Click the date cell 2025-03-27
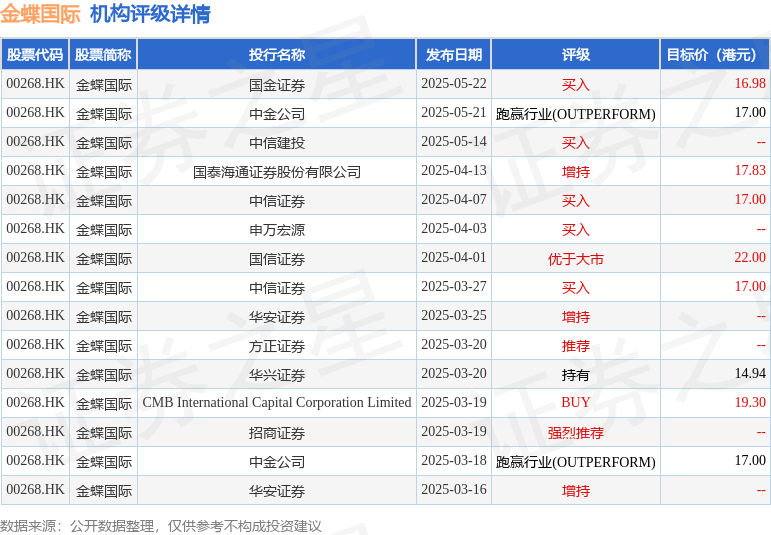Image resolution: width=771 pixels, height=535 pixels. [454, 287]
